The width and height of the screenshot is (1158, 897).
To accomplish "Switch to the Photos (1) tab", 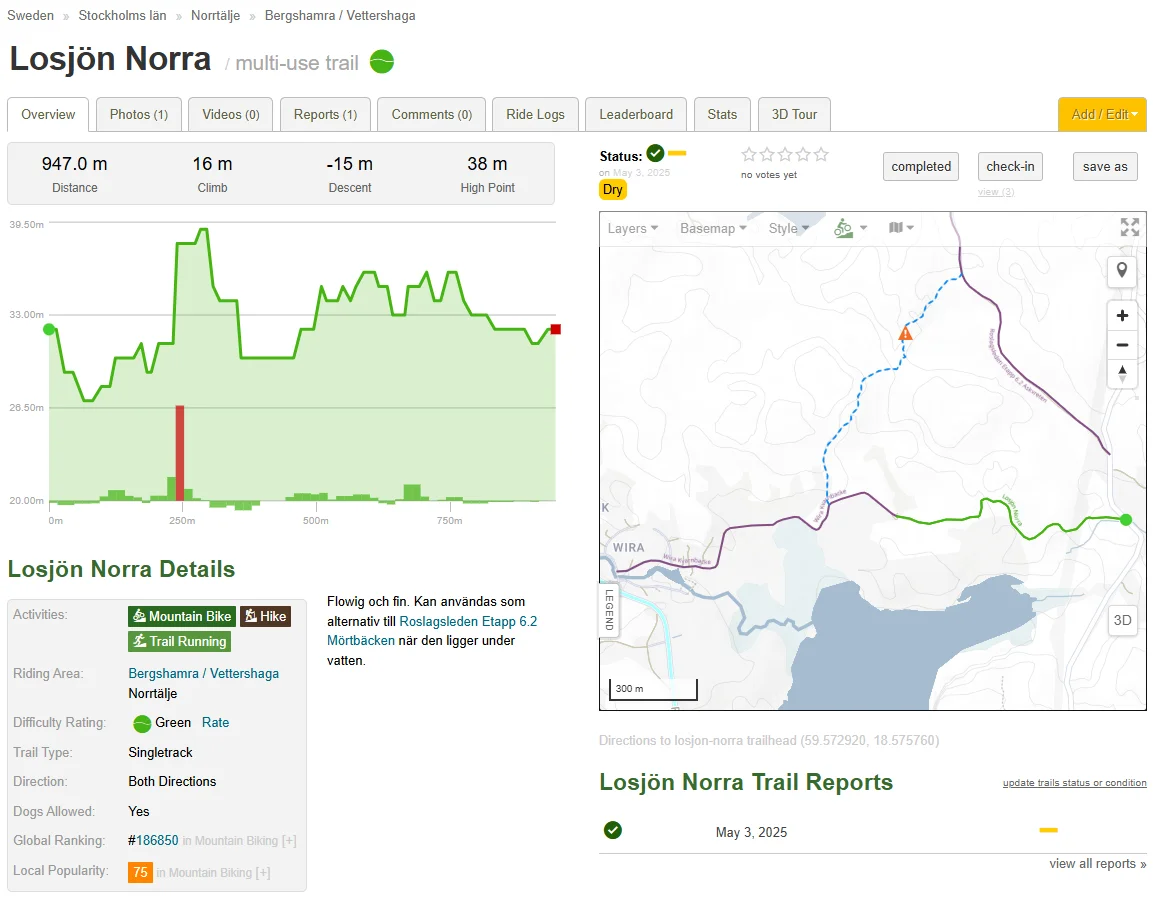I will (x=138, y=115).
